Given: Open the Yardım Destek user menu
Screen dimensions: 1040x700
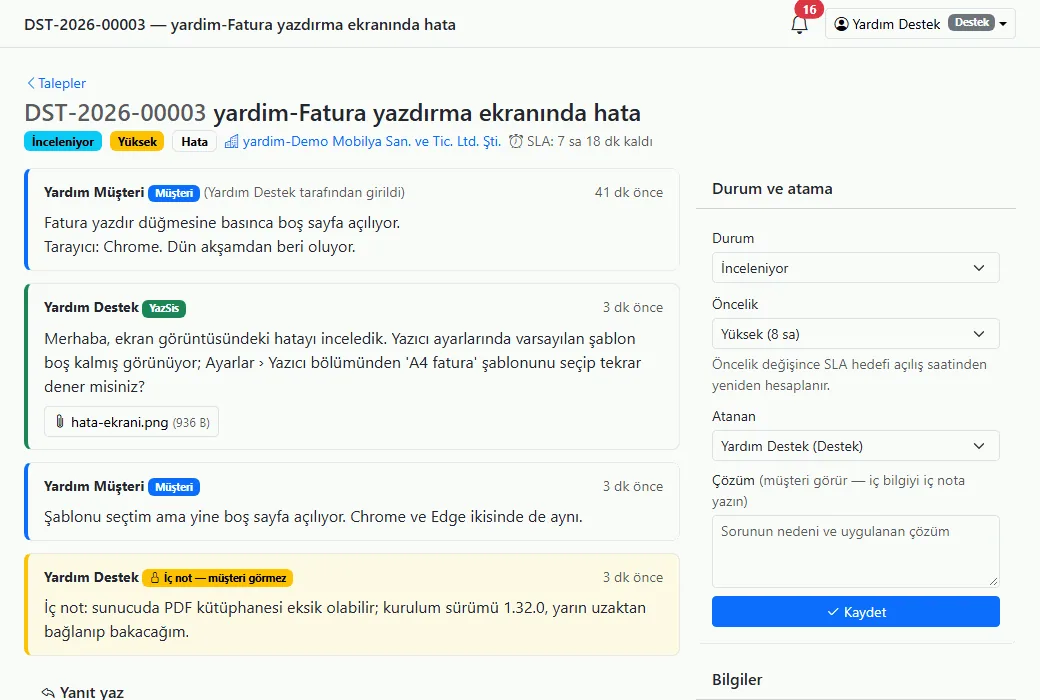Looking at the screenshot, I should tap(920, 24).
